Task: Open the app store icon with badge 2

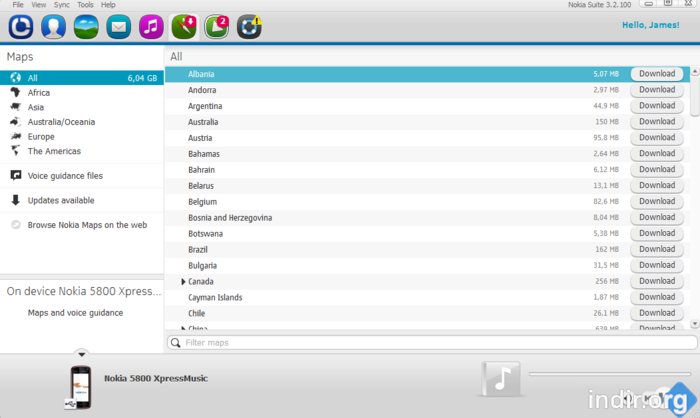Action: coord(217,27)
